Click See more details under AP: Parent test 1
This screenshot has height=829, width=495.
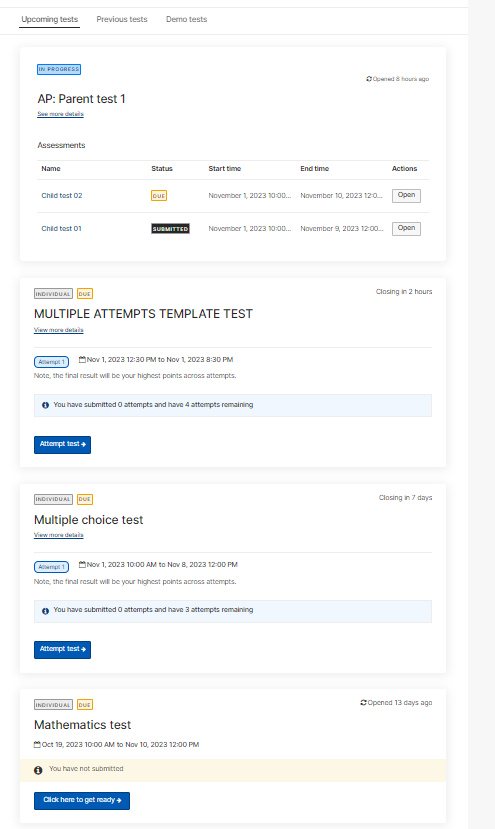pyautogui.click(x=60, y=114)
